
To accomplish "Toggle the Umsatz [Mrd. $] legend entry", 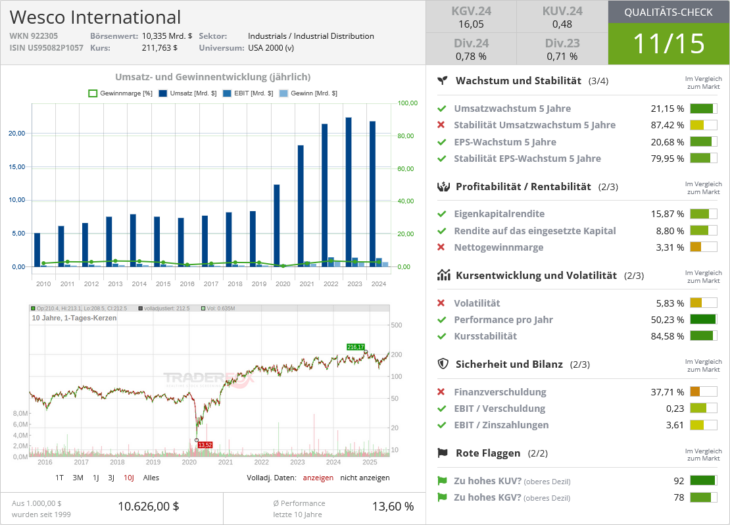I will (188, 94).
